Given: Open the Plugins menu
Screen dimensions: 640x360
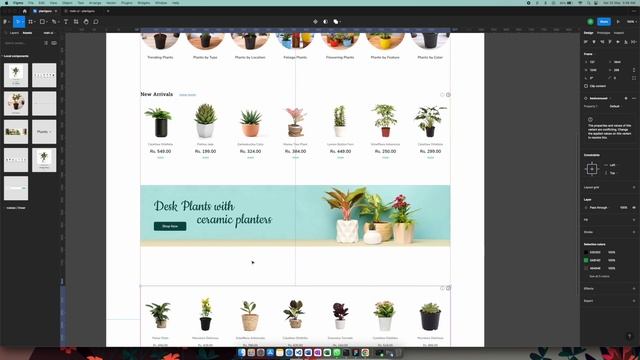Looking at the screenshot, I should pyautogui.click(x=127, y=3).
